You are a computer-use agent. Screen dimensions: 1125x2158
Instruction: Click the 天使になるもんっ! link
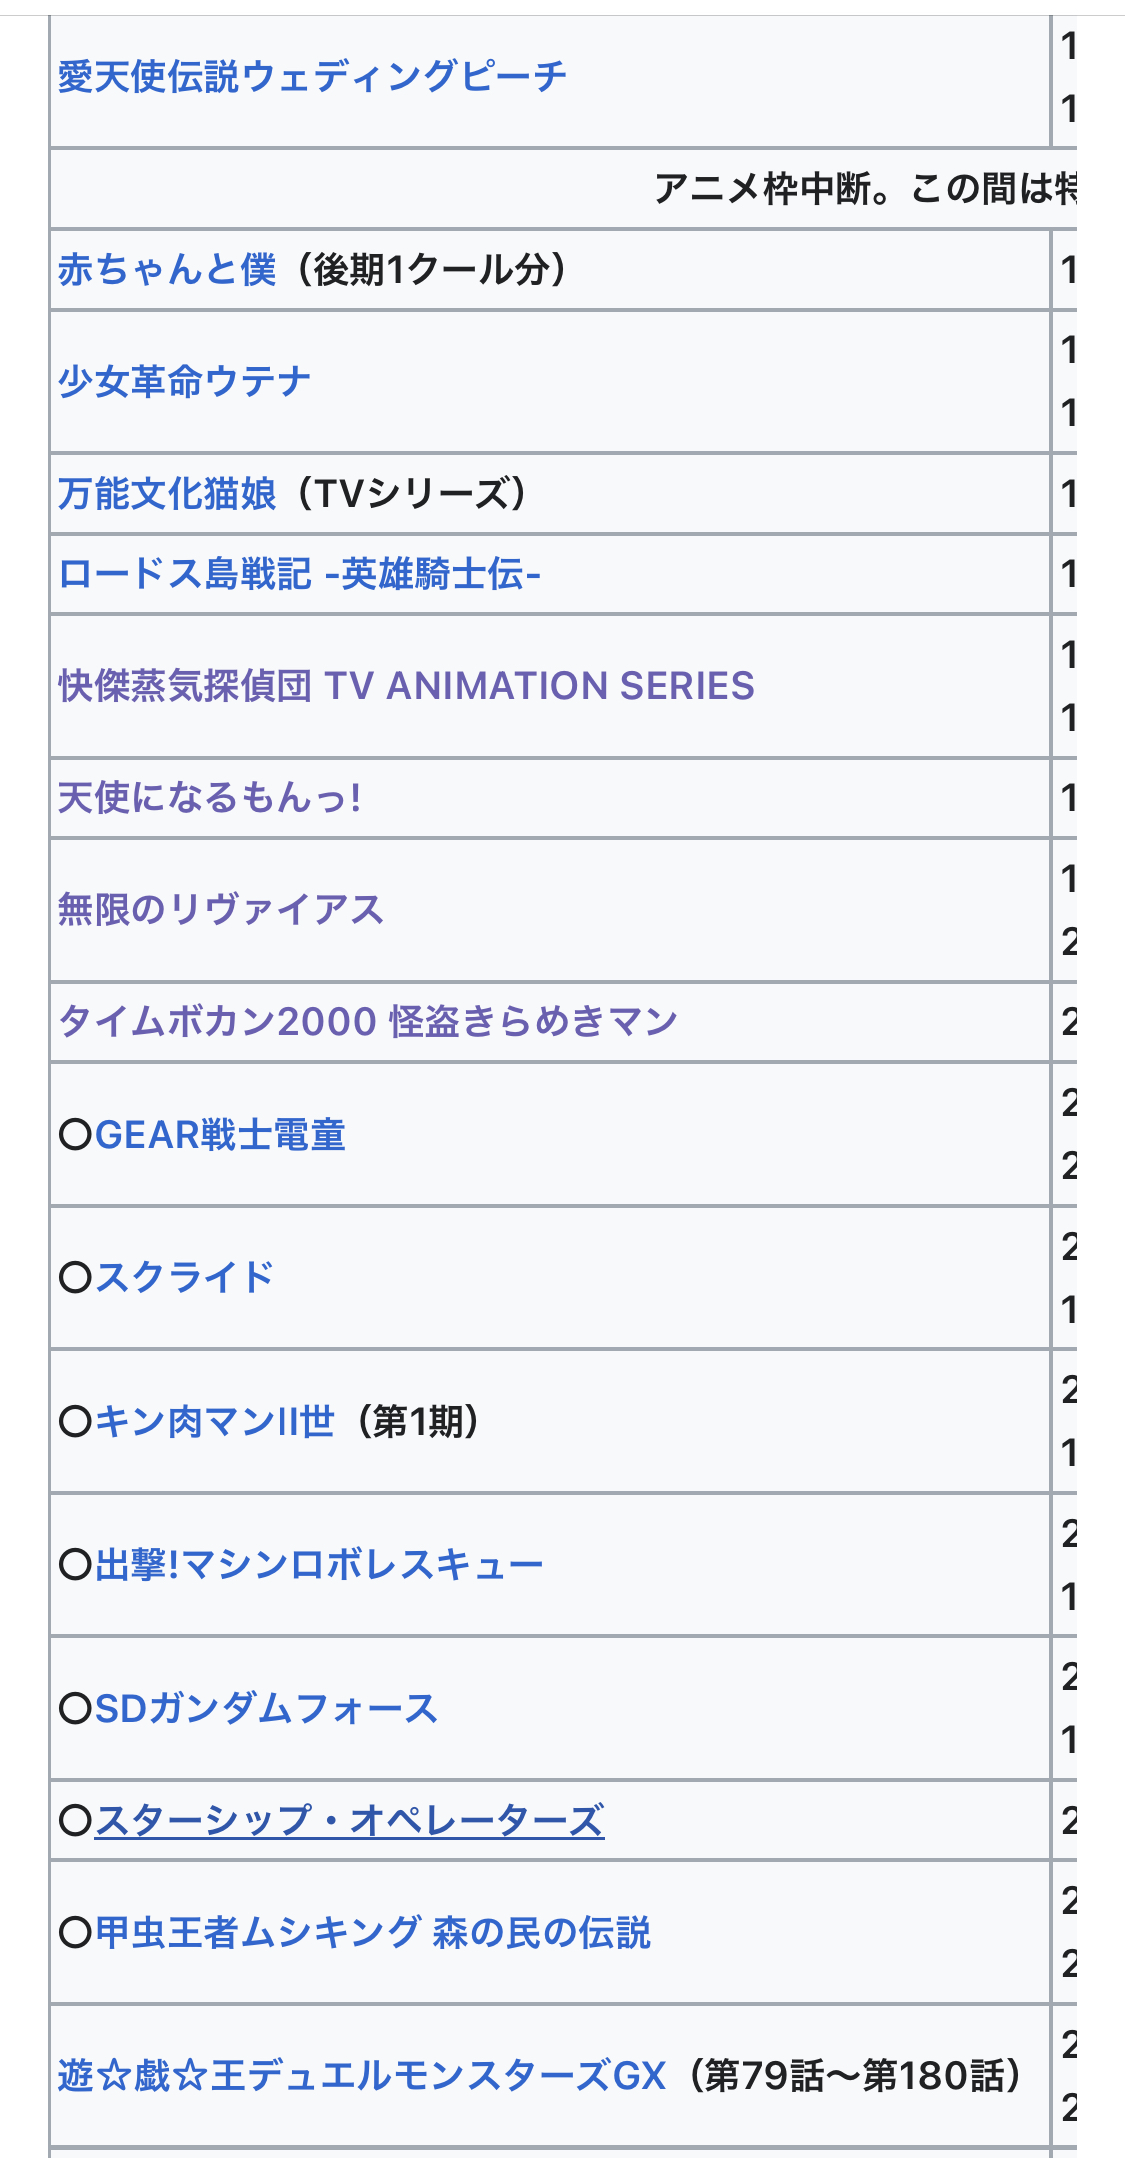210,798
